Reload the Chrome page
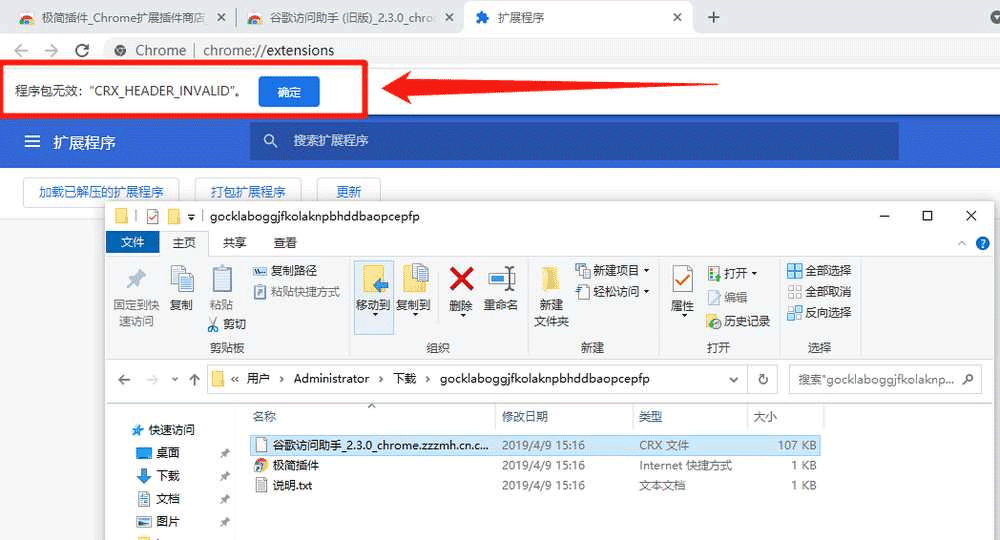The width and height of the screenshot is (1000, 540). click(x=82, y=50)
